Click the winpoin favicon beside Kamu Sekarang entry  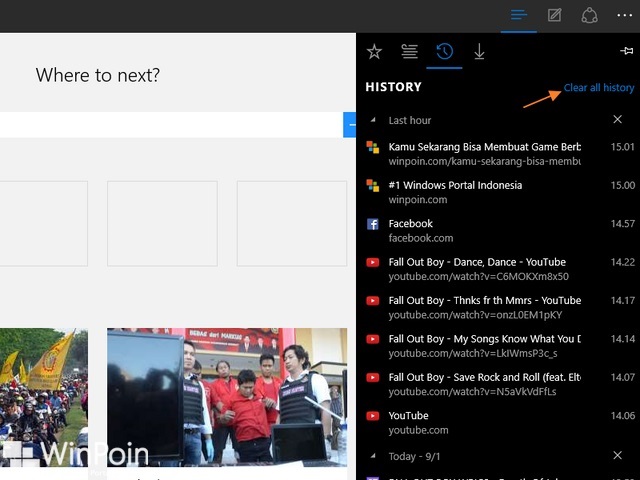tap(373, 147)
